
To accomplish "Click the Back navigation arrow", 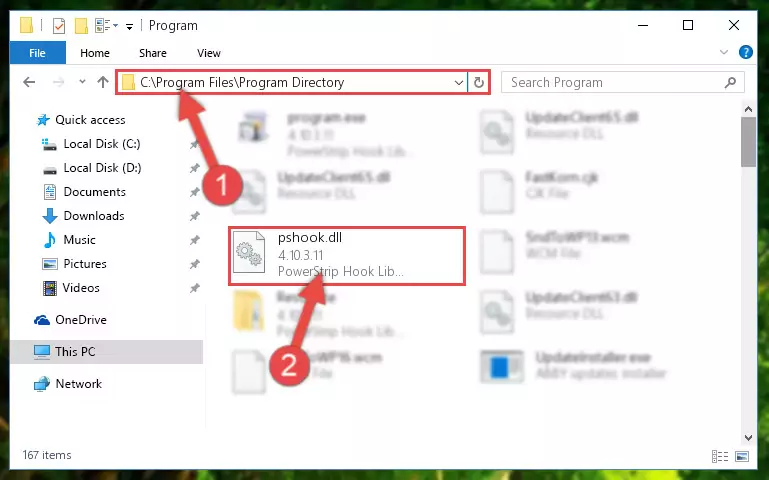I will 29,82.
